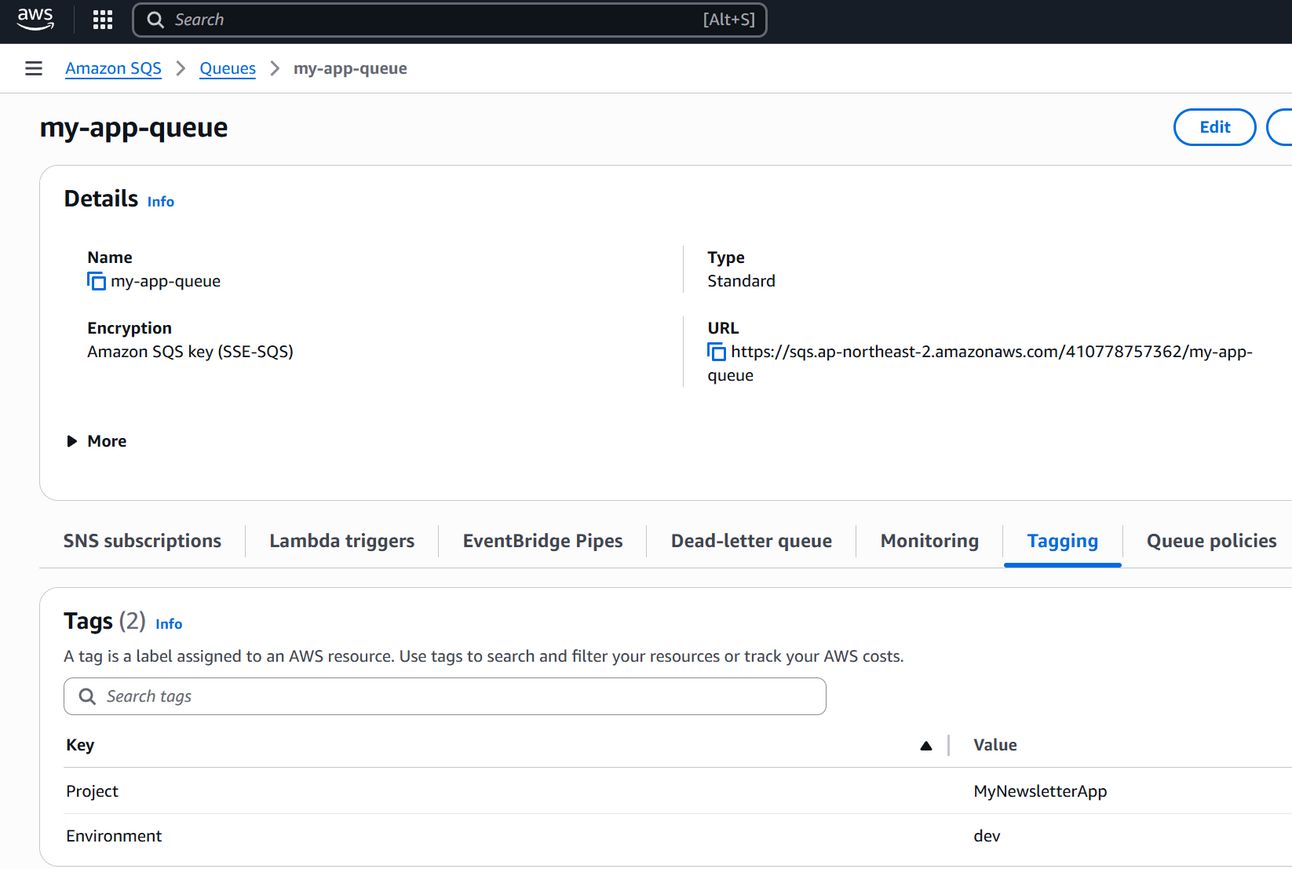Screen dimensions: 1292x869
Task: Select the MyNewsletterApp tag value
Action: tap(1040, 791)
